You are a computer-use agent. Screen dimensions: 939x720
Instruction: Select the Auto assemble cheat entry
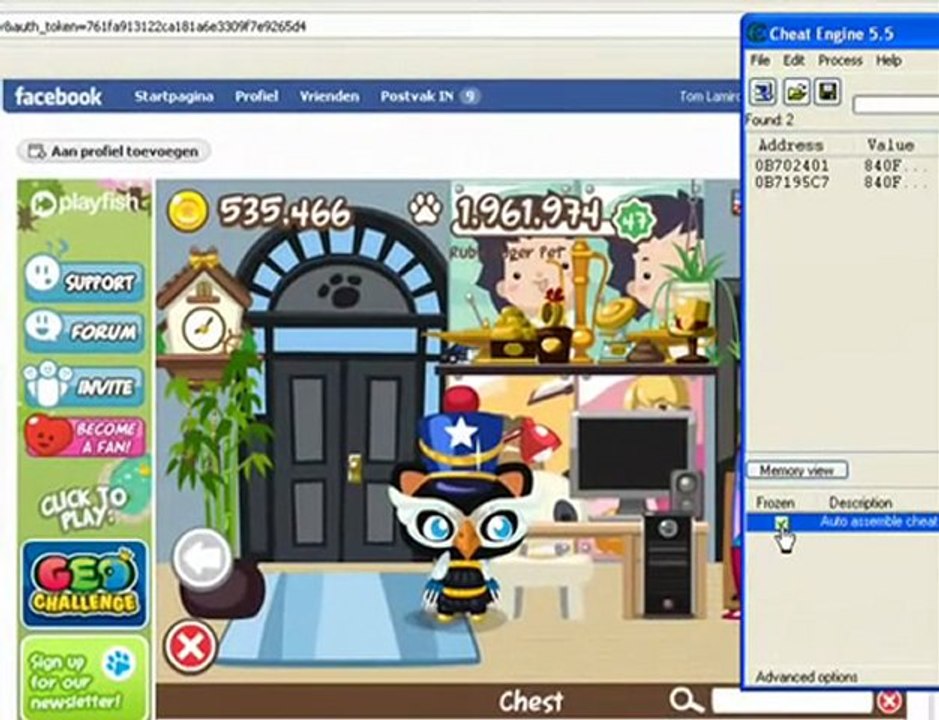(x=878, y=522)
